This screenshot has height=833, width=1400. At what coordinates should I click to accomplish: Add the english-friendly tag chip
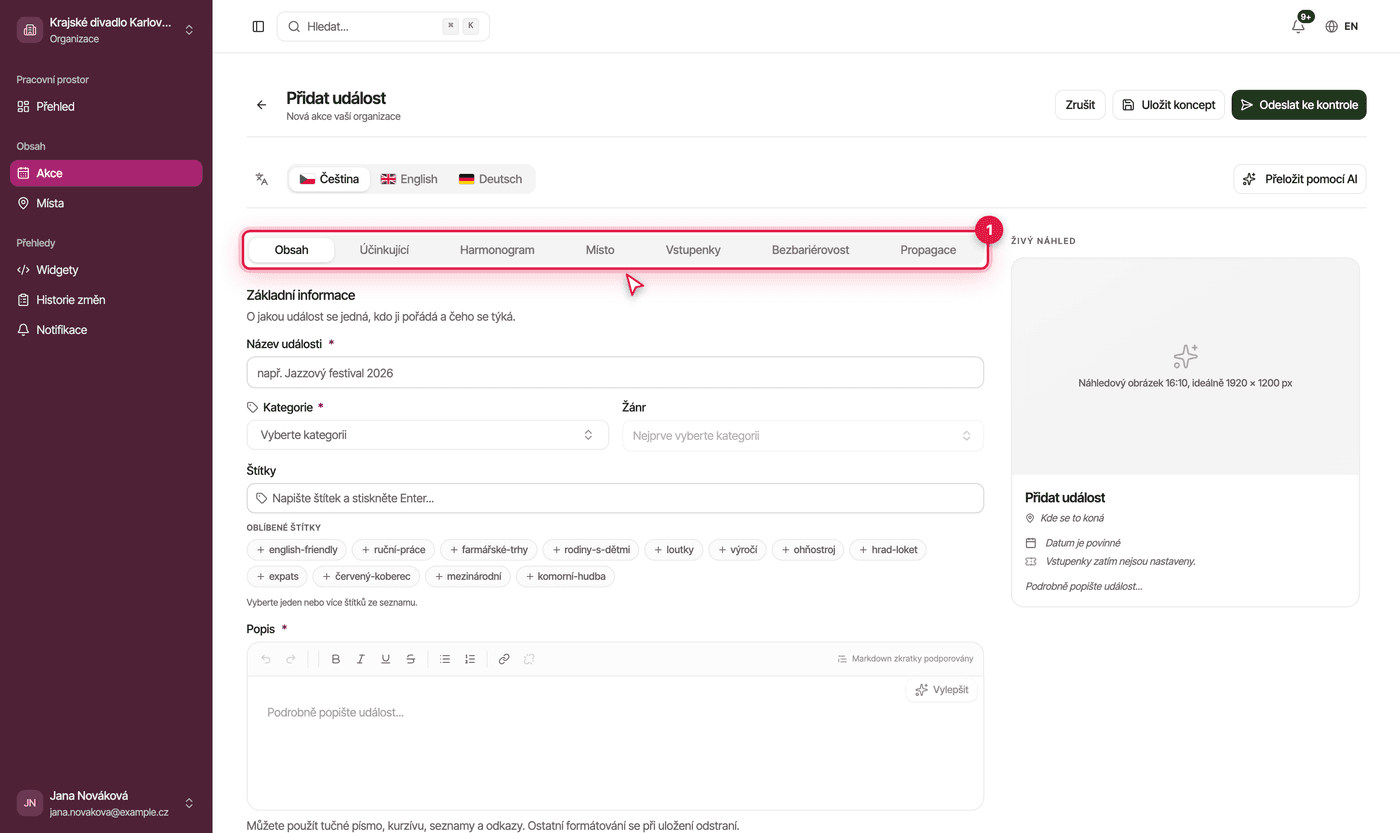tap(297, 550)
